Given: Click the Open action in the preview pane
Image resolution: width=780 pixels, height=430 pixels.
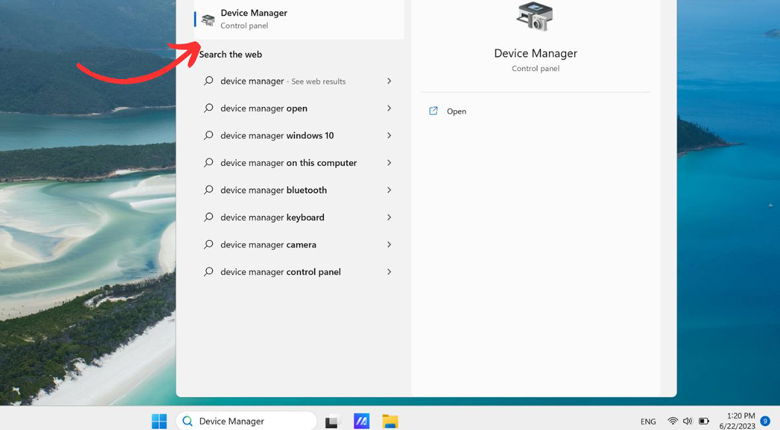Looking at the screenshot, I should click(456, 111).
